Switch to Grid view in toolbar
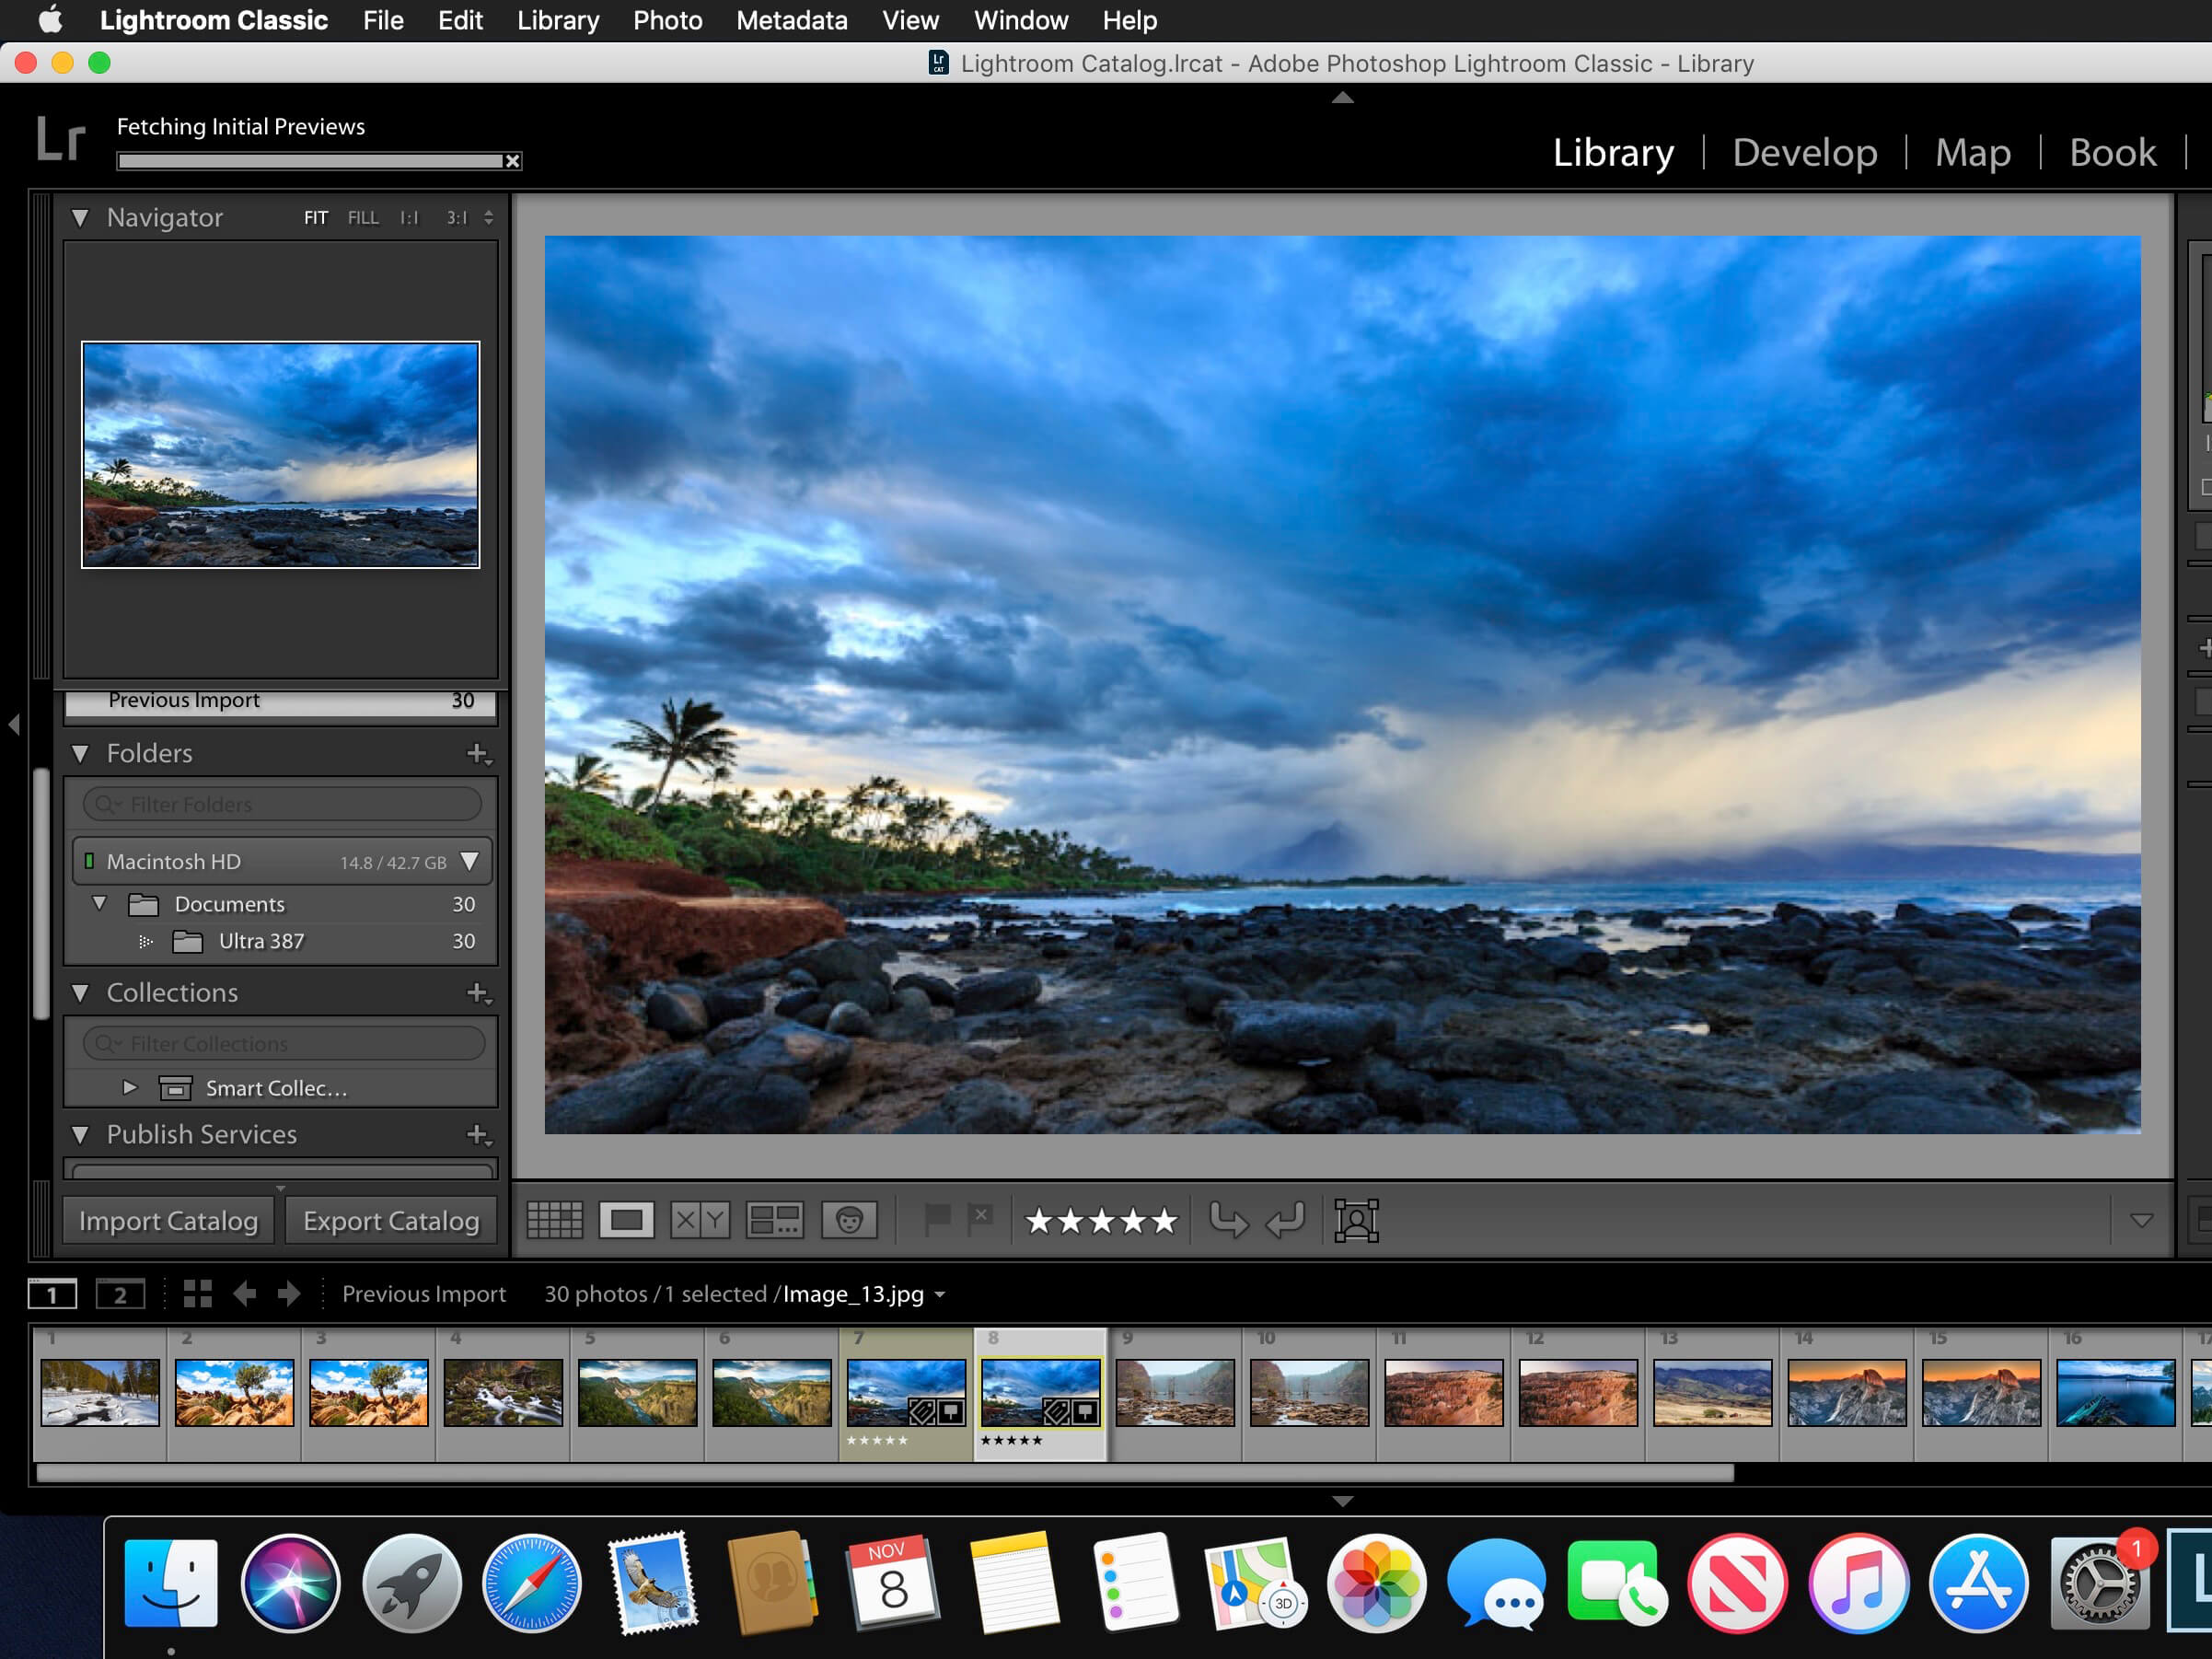2212x1659 pixels. [554, 1220]
